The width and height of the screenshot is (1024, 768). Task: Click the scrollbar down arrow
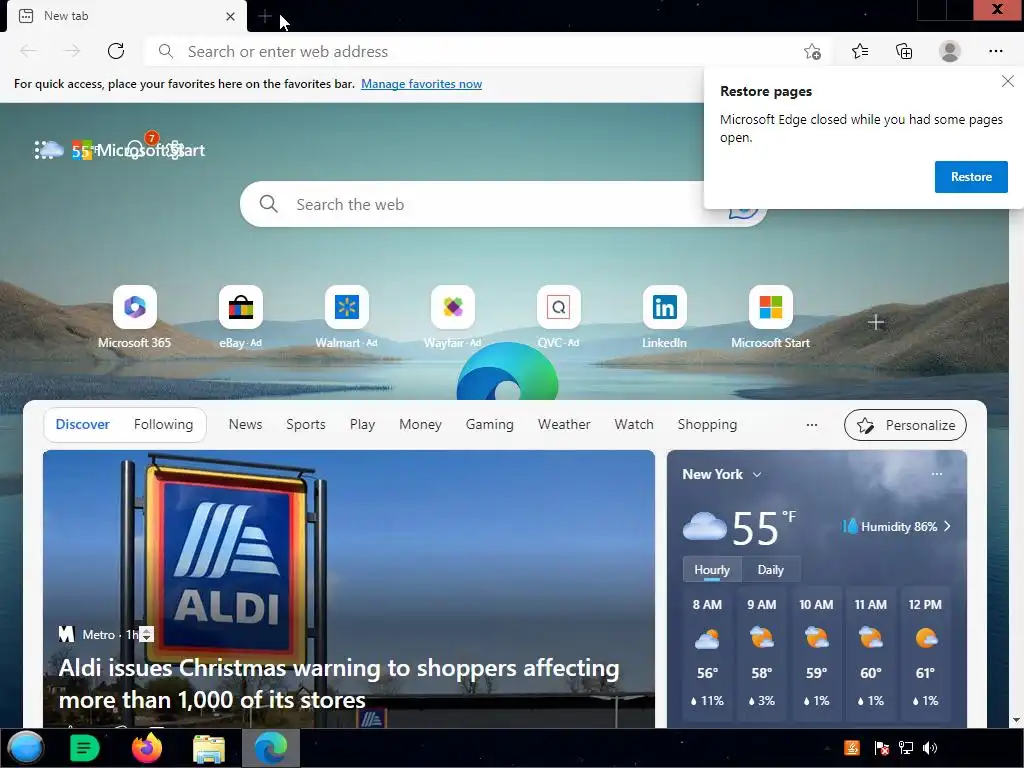coord(1016,720)
